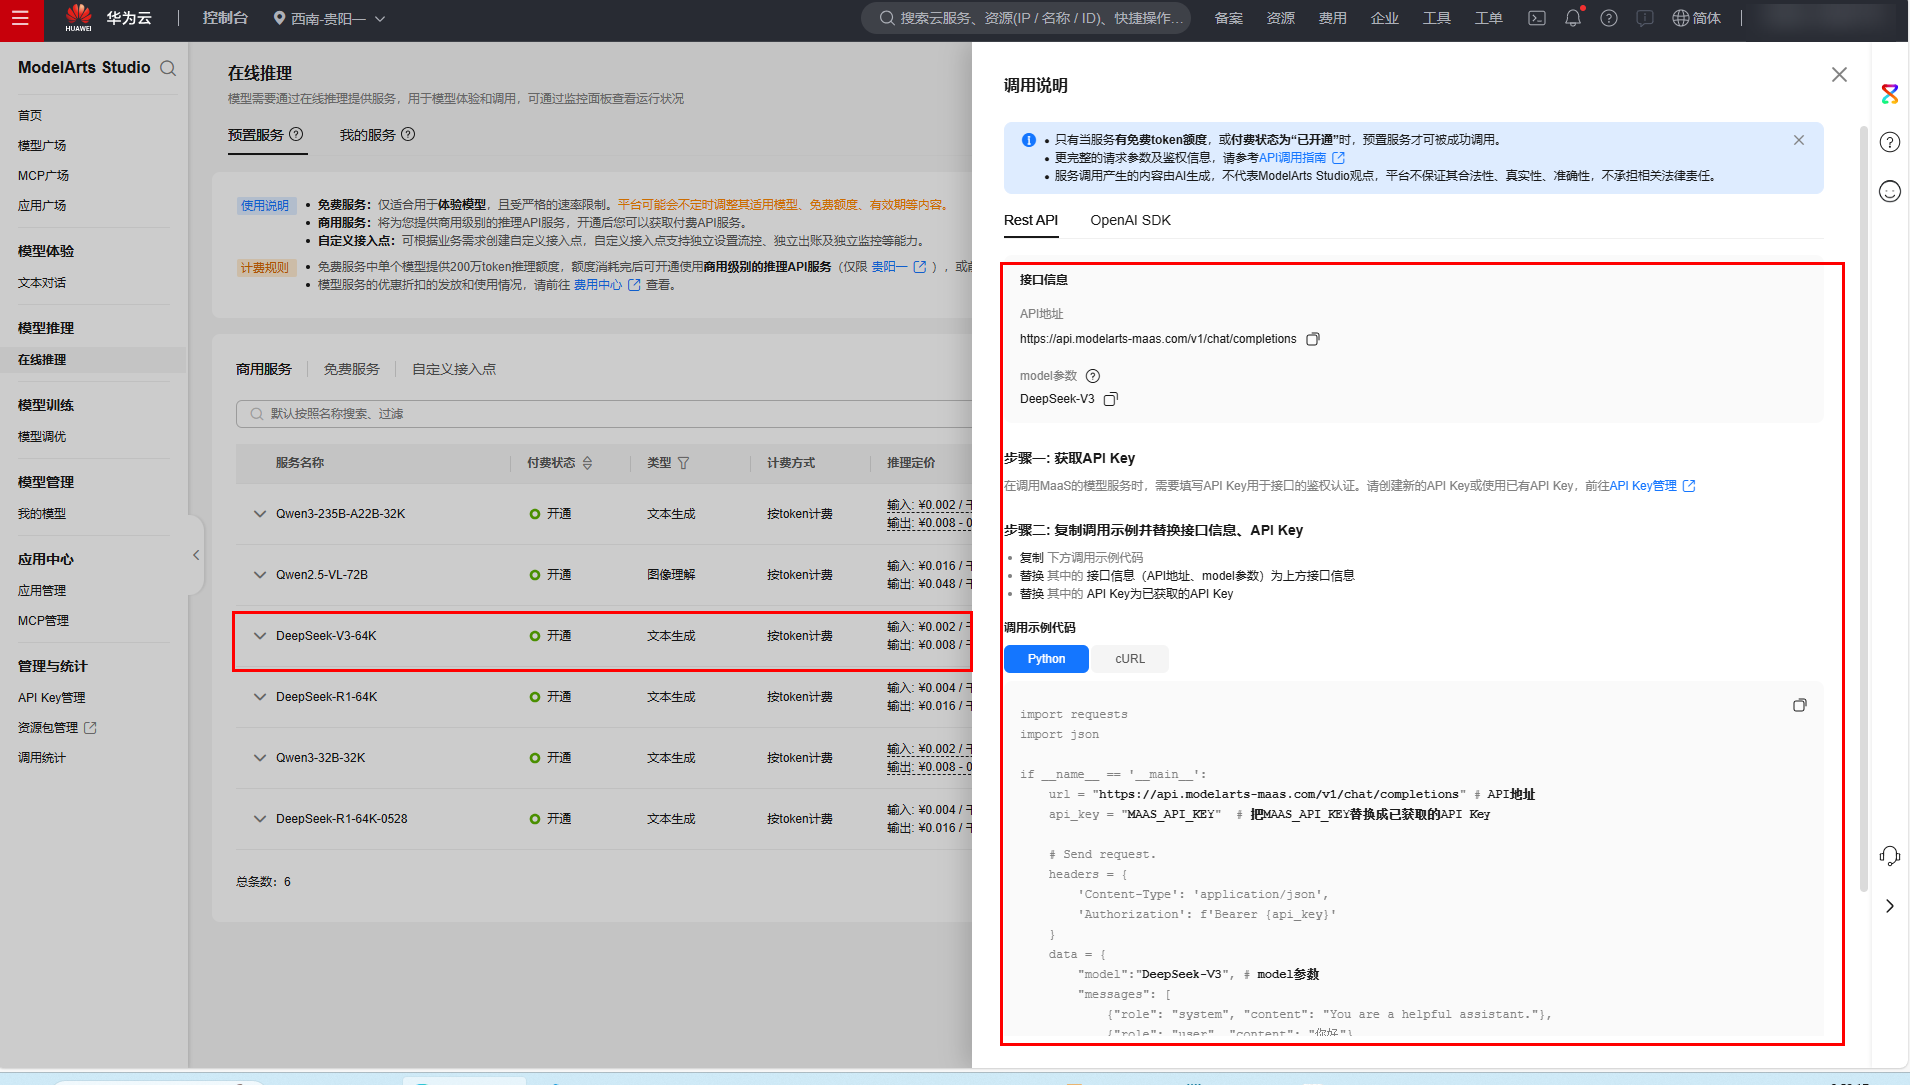Open 文本对话 in sidebar
The image size is (1910, 1085).
point(42,283)
